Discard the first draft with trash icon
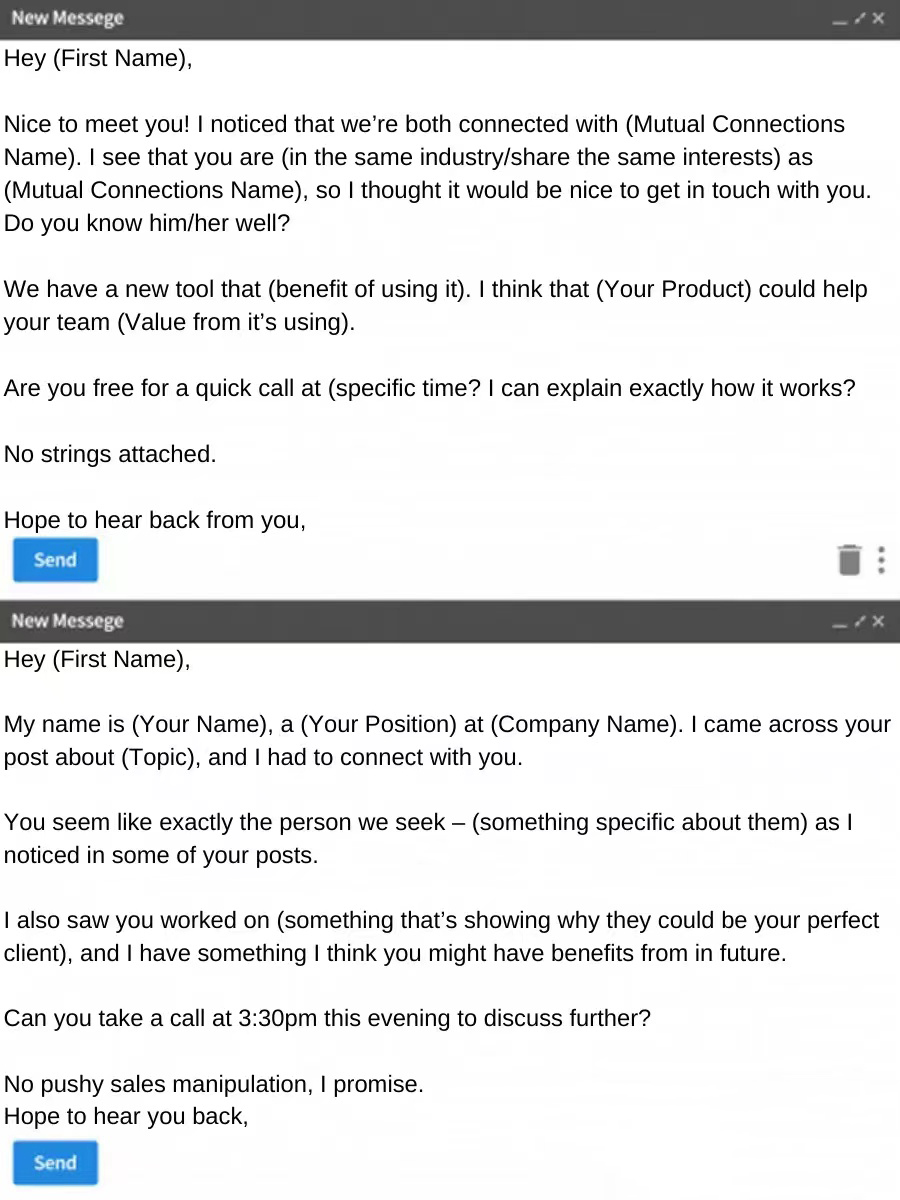The image size is (900, 1200). coord(849,560)
